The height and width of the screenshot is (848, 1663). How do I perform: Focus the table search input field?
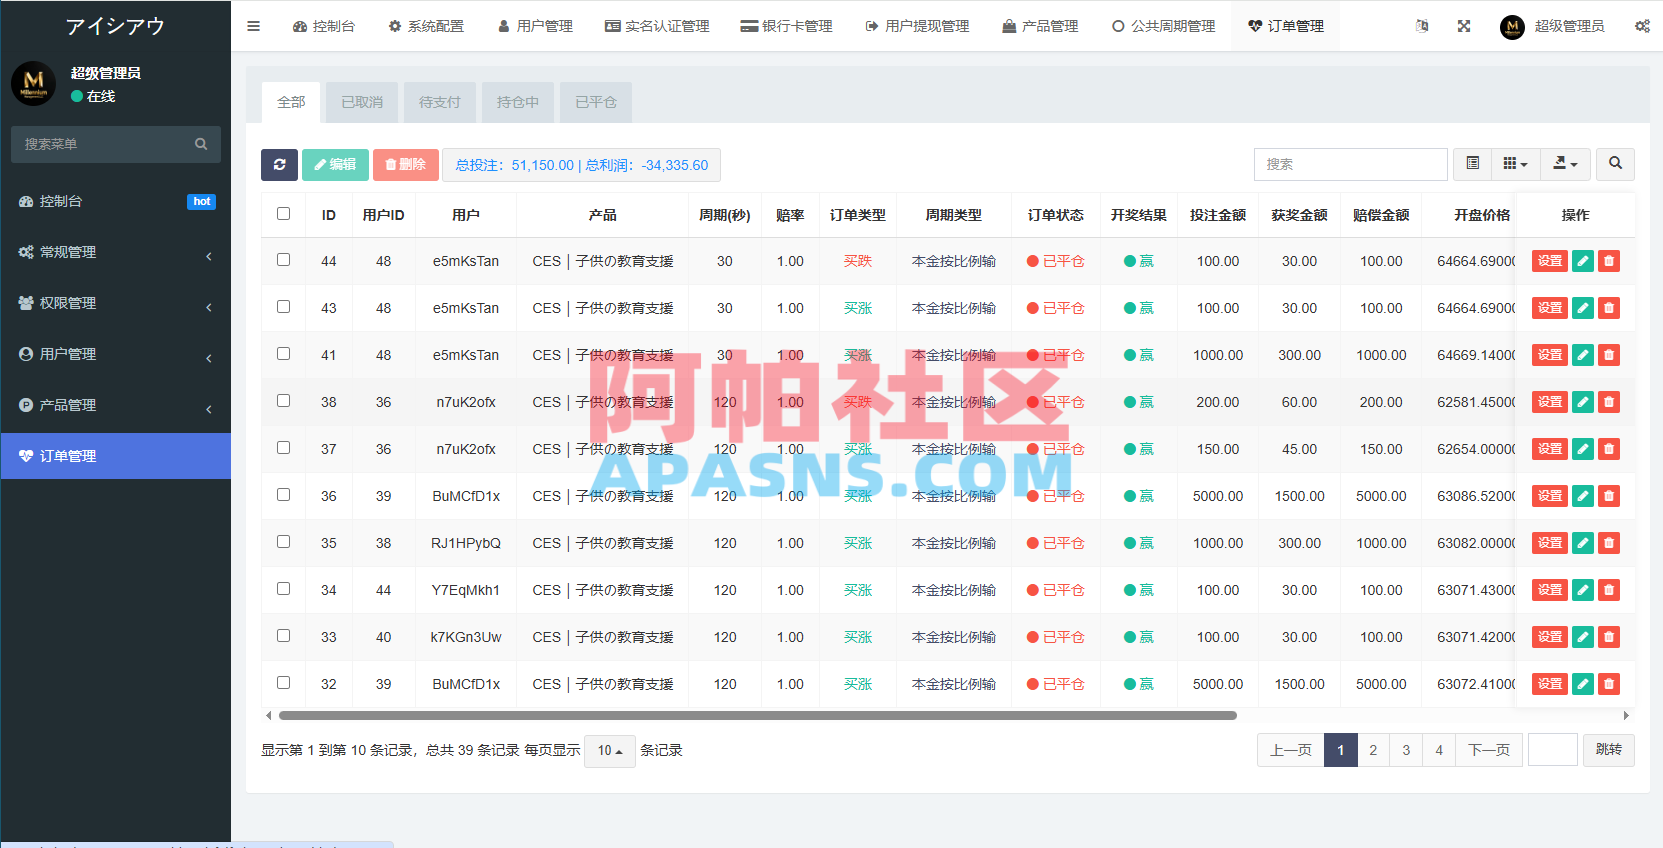click(1350, 164)
